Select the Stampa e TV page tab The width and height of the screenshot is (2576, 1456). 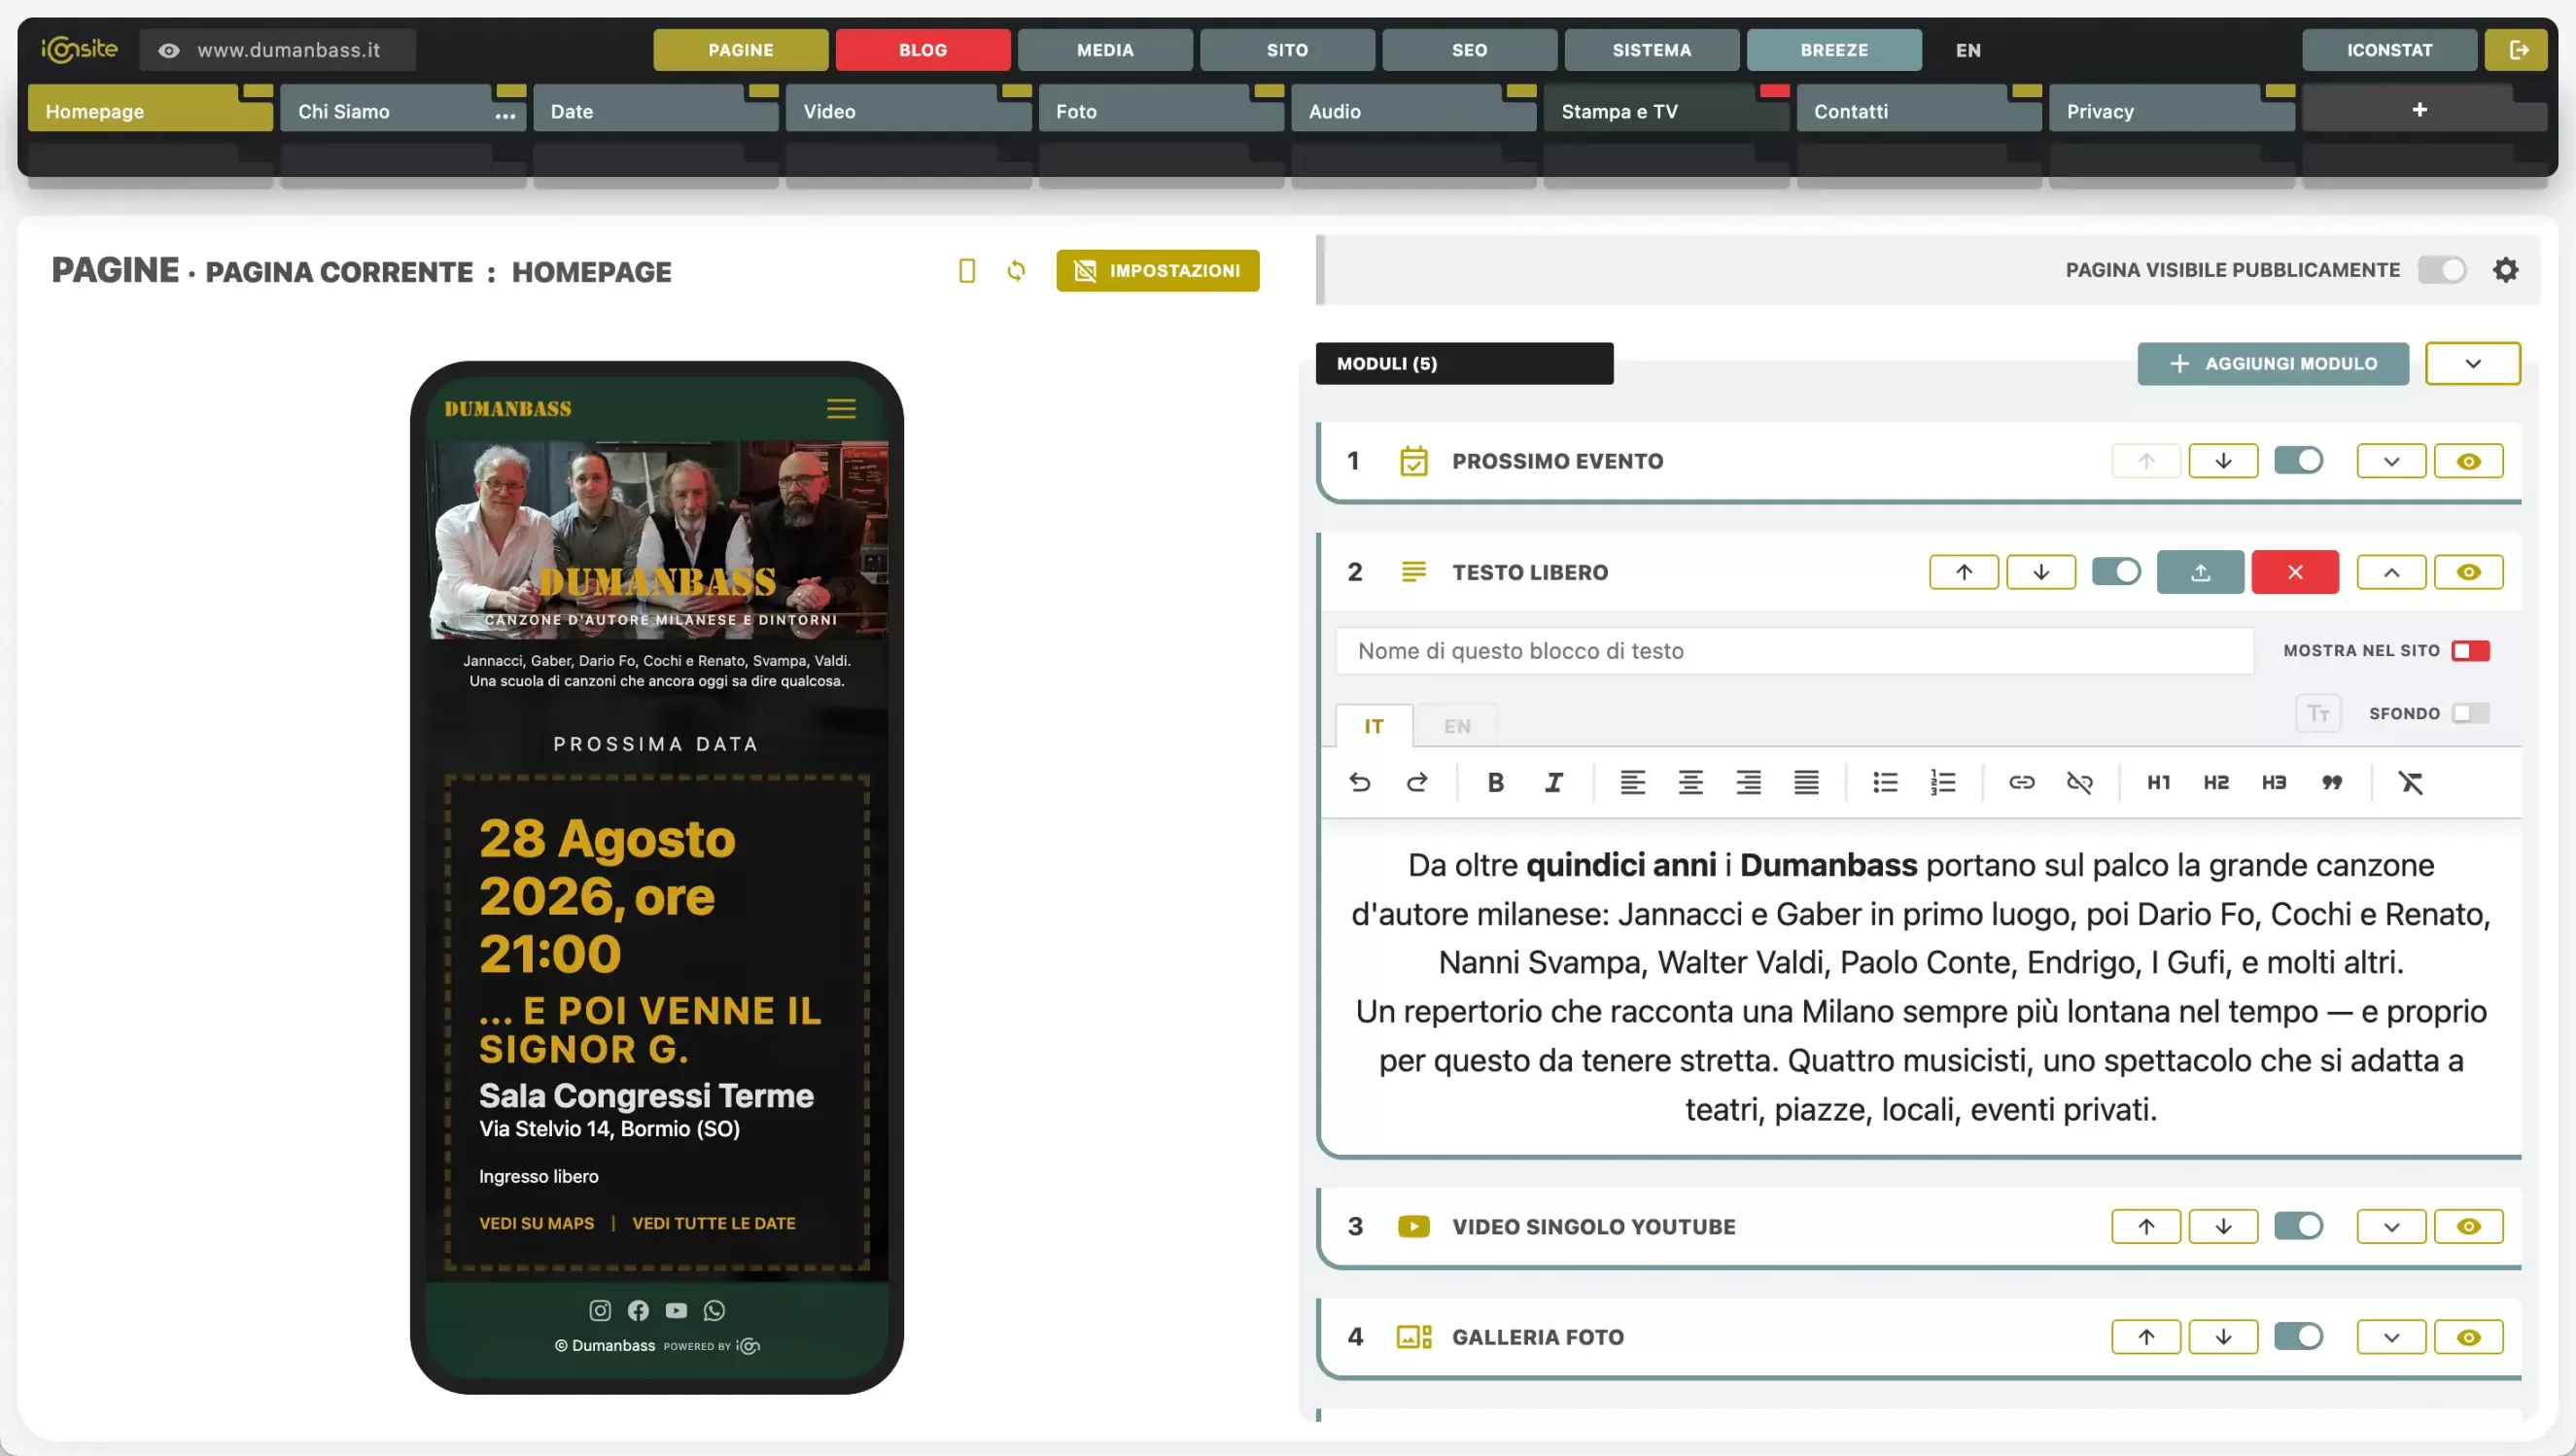tap(1666, 108)
